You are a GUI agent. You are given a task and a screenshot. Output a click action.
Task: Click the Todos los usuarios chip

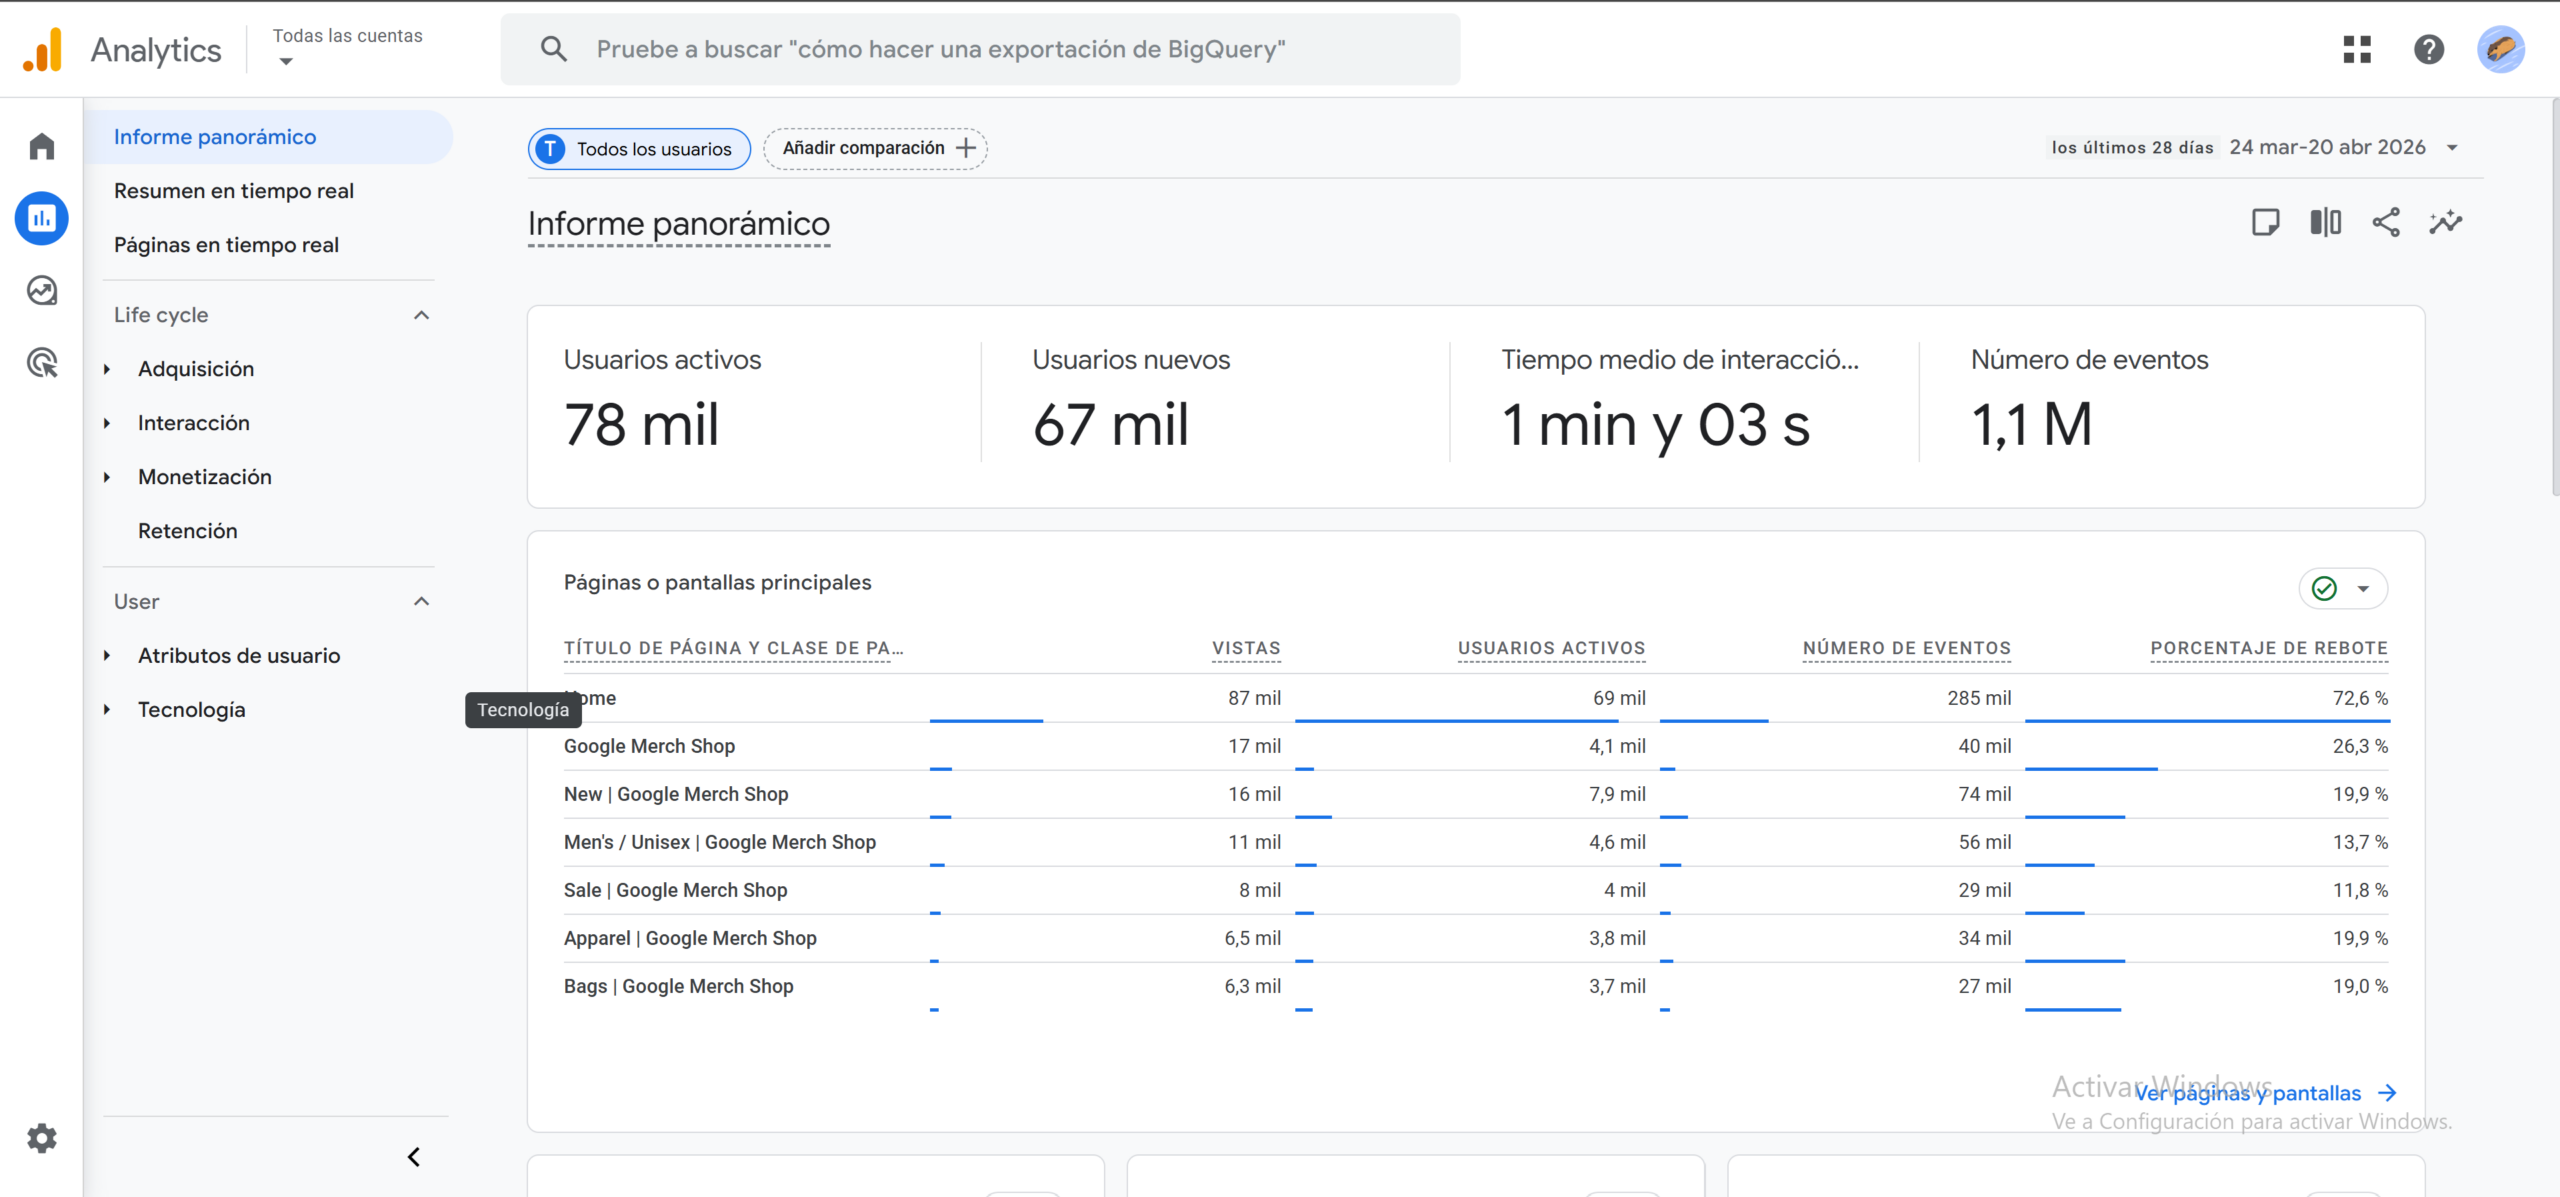[639, 149]
